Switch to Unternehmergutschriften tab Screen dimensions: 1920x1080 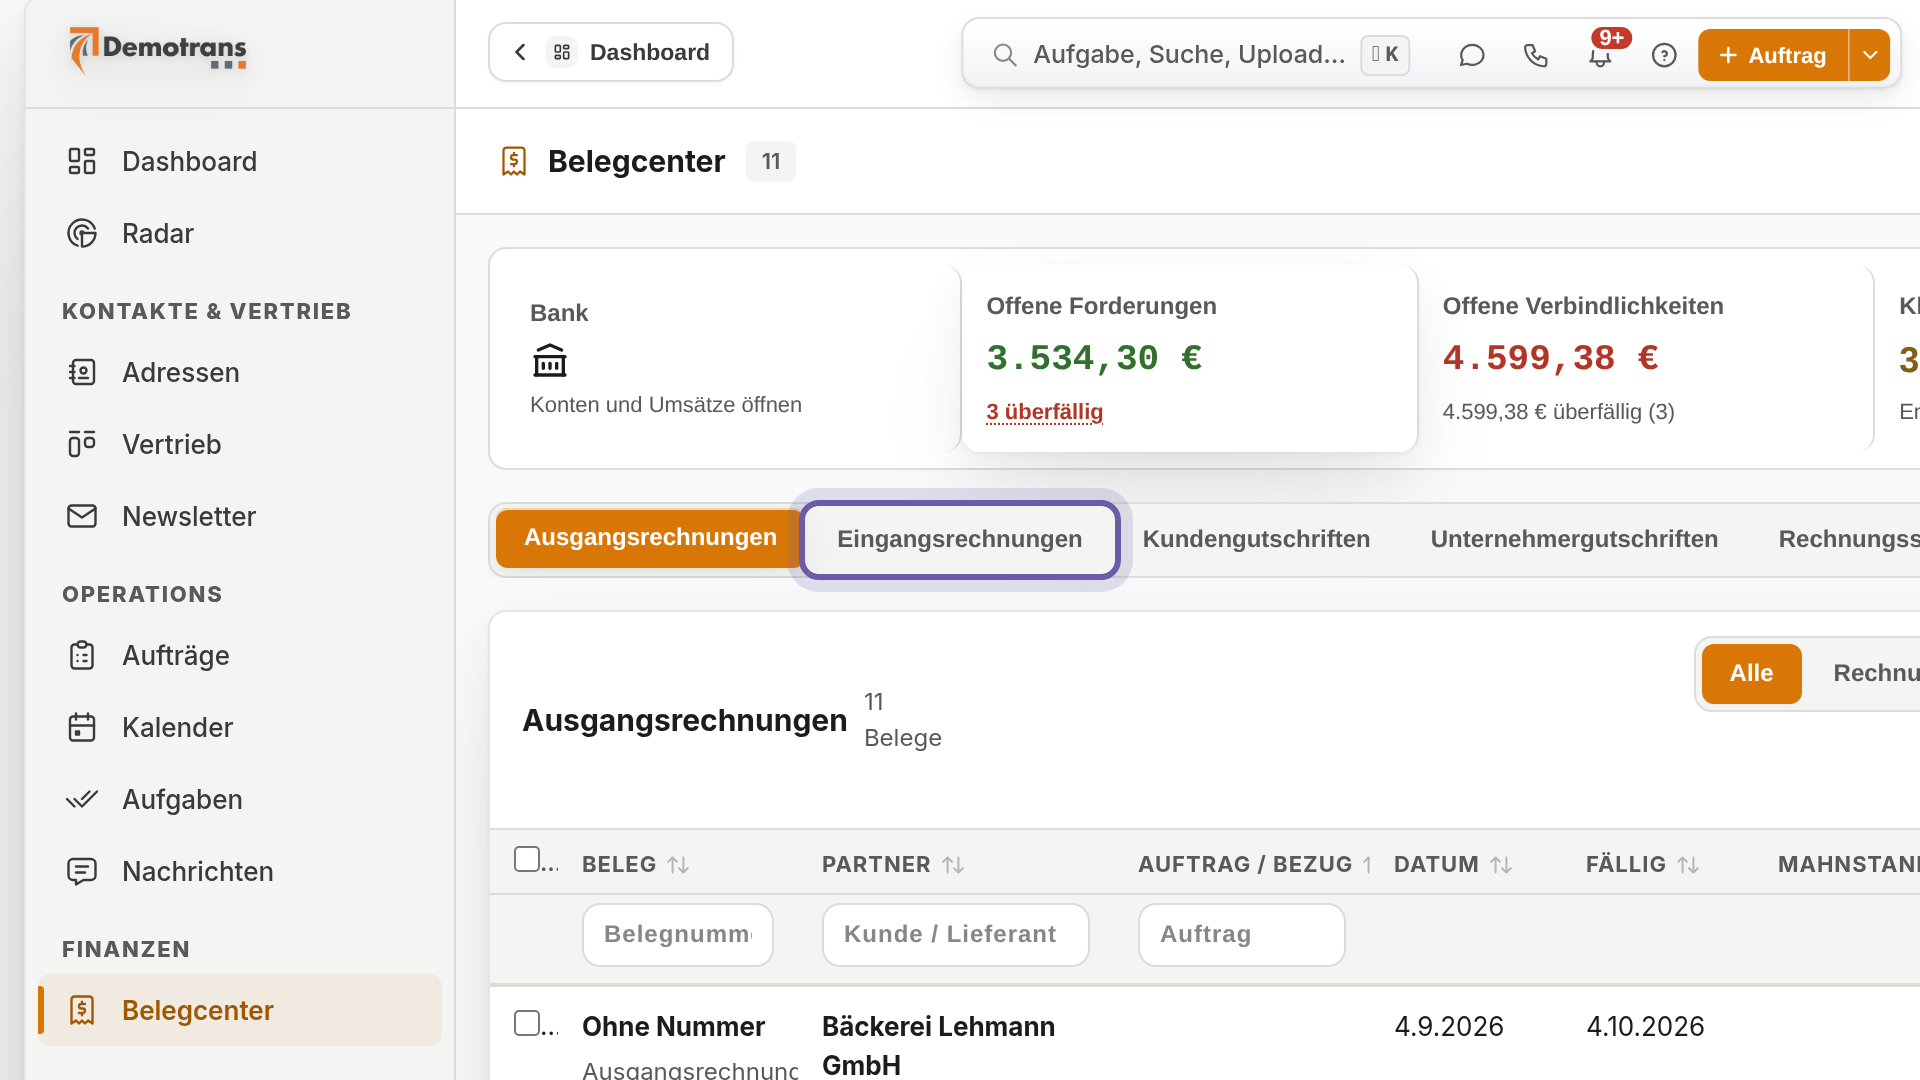(x=1574, y=539)
